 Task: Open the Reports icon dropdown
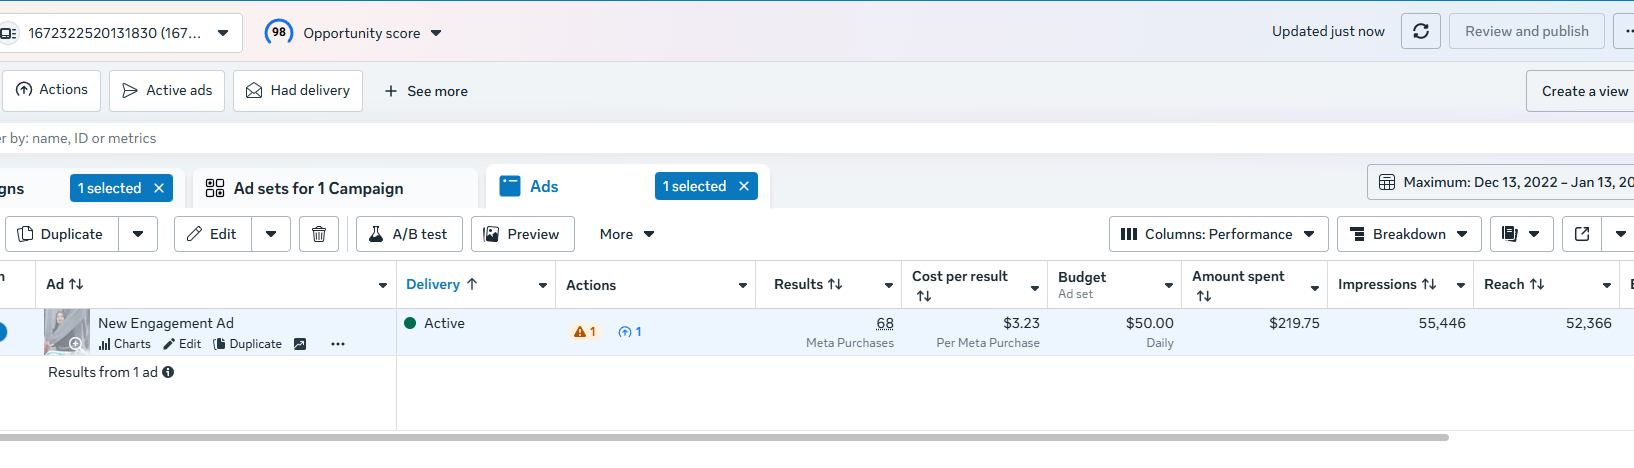(1521, 234)
